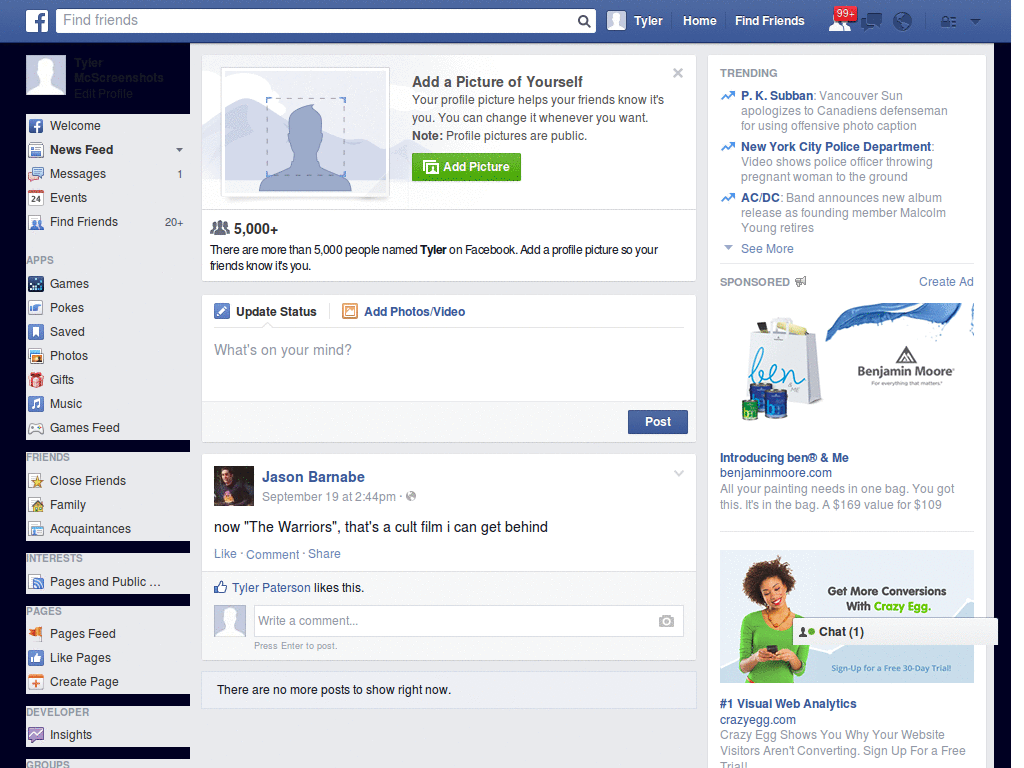1024x768 pixels.
Task: Open privacy shortcuts lock icon
Action: tap(948, 22)
